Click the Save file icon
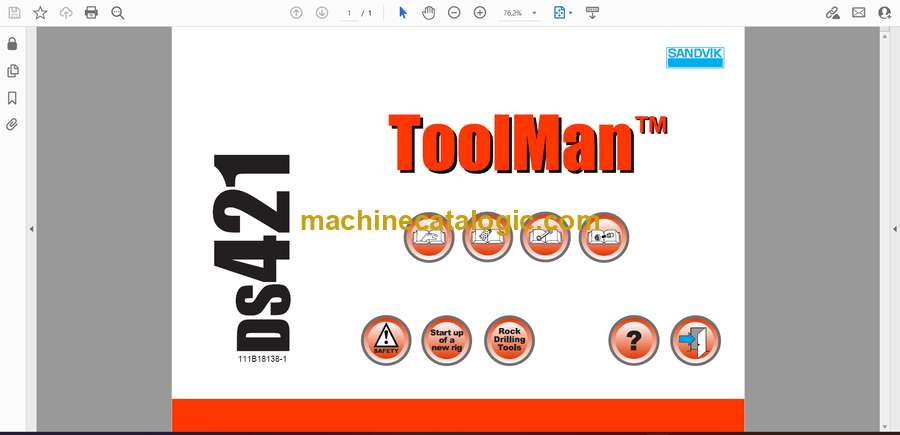The height and width of the screenshot is (435, 900). [14, 13]
